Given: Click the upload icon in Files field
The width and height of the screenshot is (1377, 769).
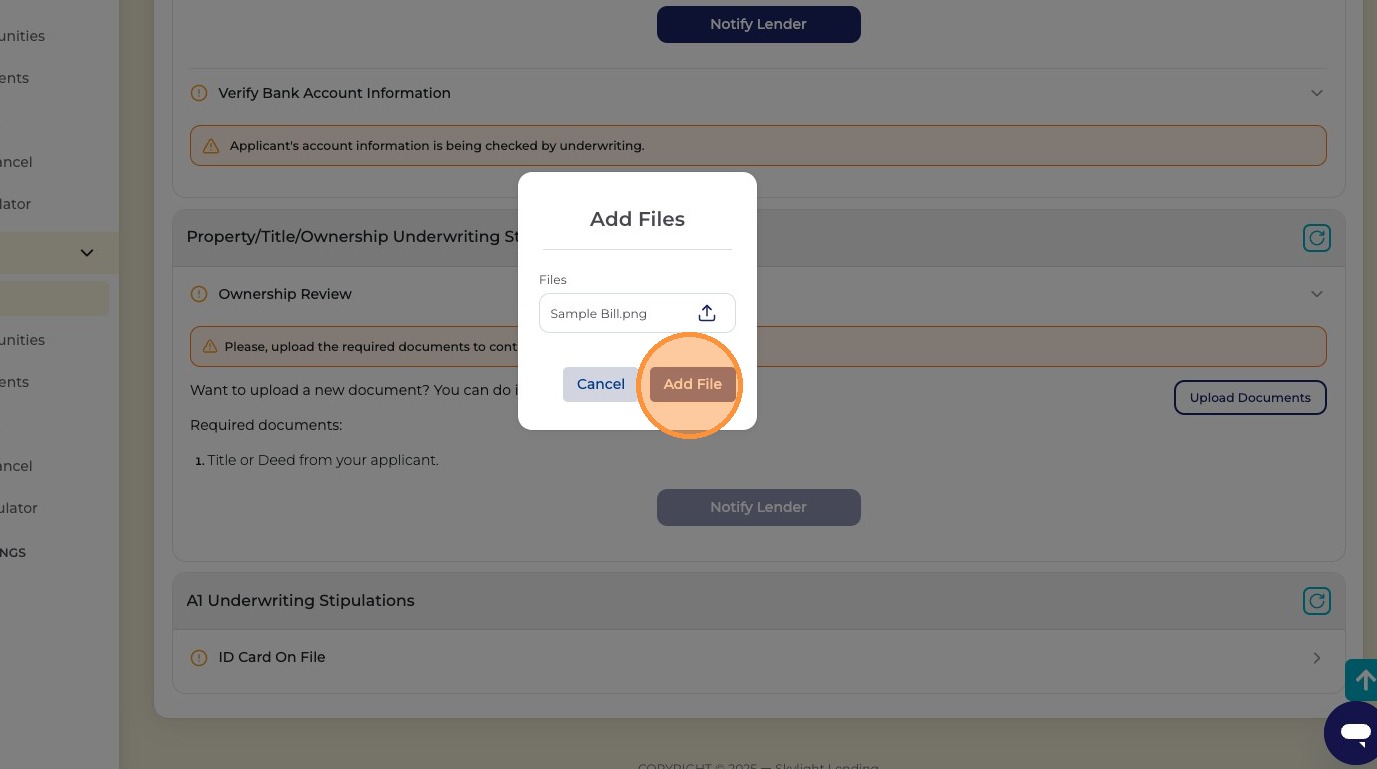Looking at the screenshot, I should point(707,313).
